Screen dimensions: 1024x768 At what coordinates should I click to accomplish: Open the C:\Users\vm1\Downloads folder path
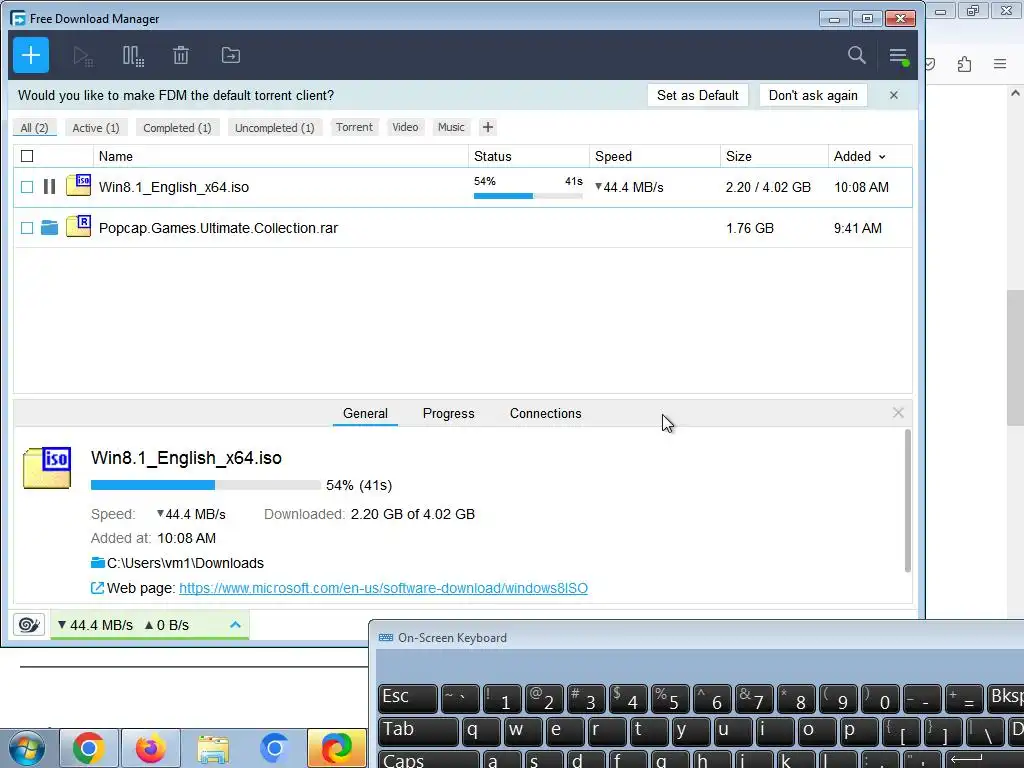185,563
